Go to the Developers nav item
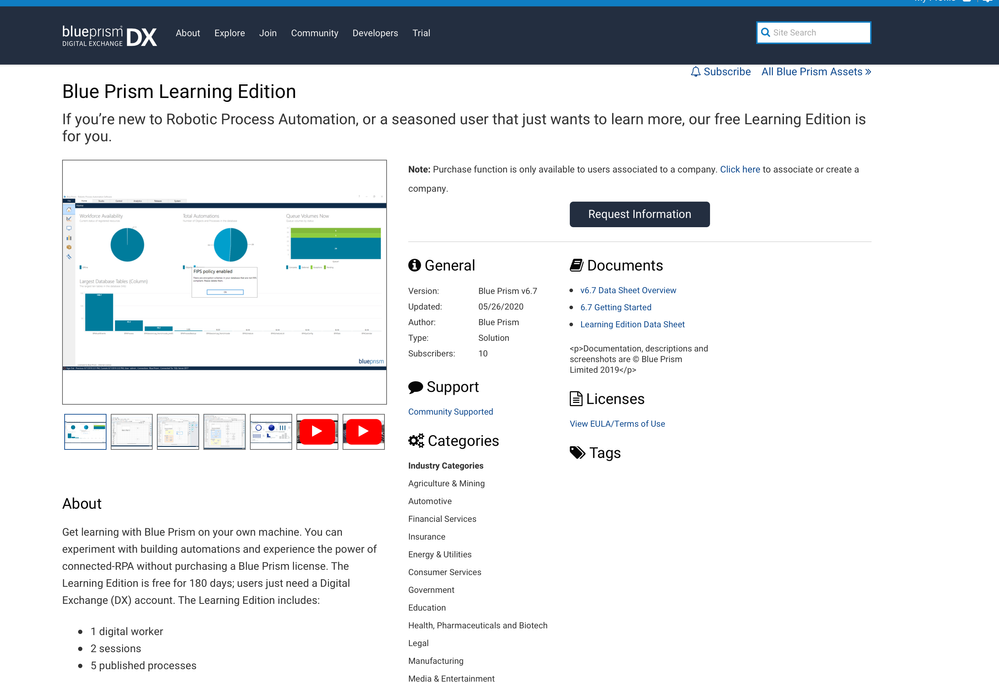999x683 pixels. point(375,33)
